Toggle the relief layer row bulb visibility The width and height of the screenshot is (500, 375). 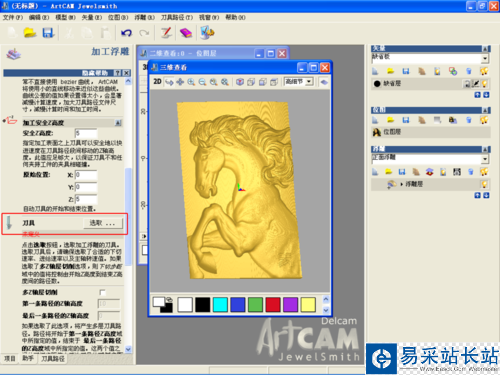(484, 184)
